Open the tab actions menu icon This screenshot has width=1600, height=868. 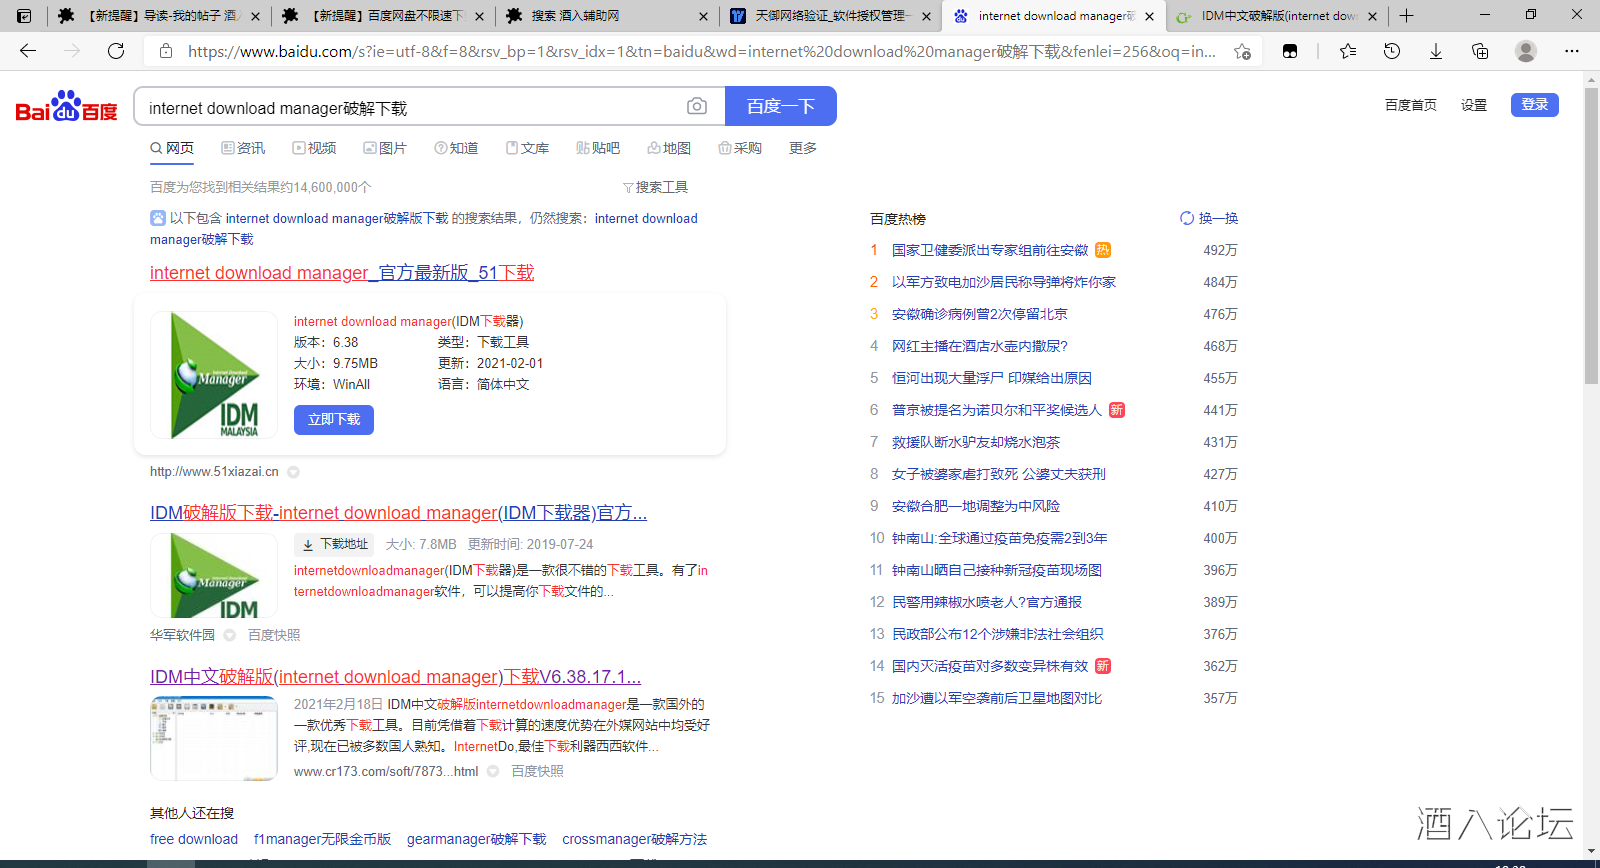(24, 15)
